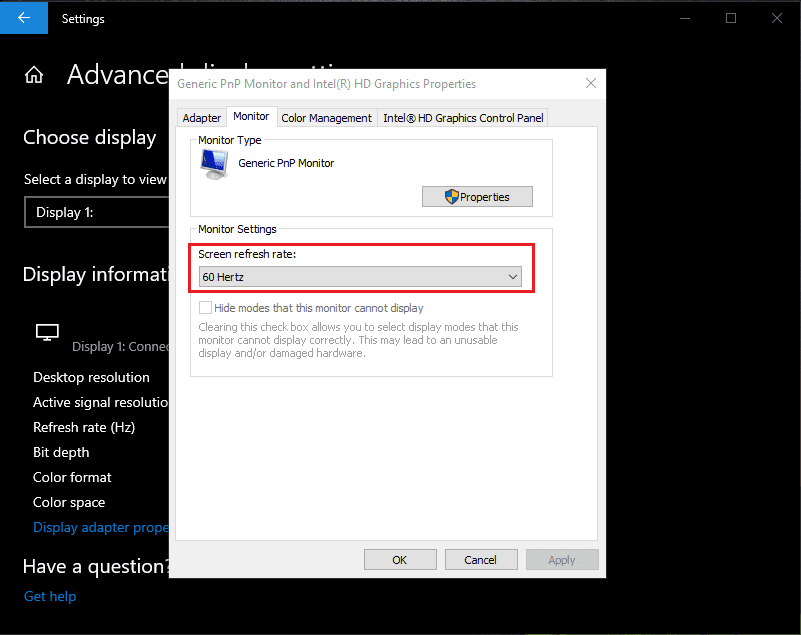
Task: Select the home icon in Settings
Action: tap(36, 74)
